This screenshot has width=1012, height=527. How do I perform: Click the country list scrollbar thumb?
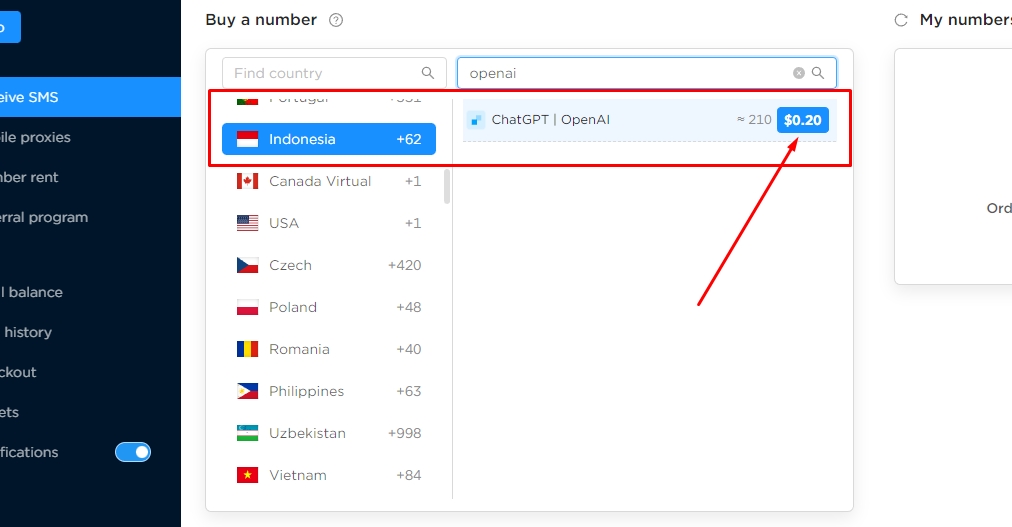click(447, 186)
